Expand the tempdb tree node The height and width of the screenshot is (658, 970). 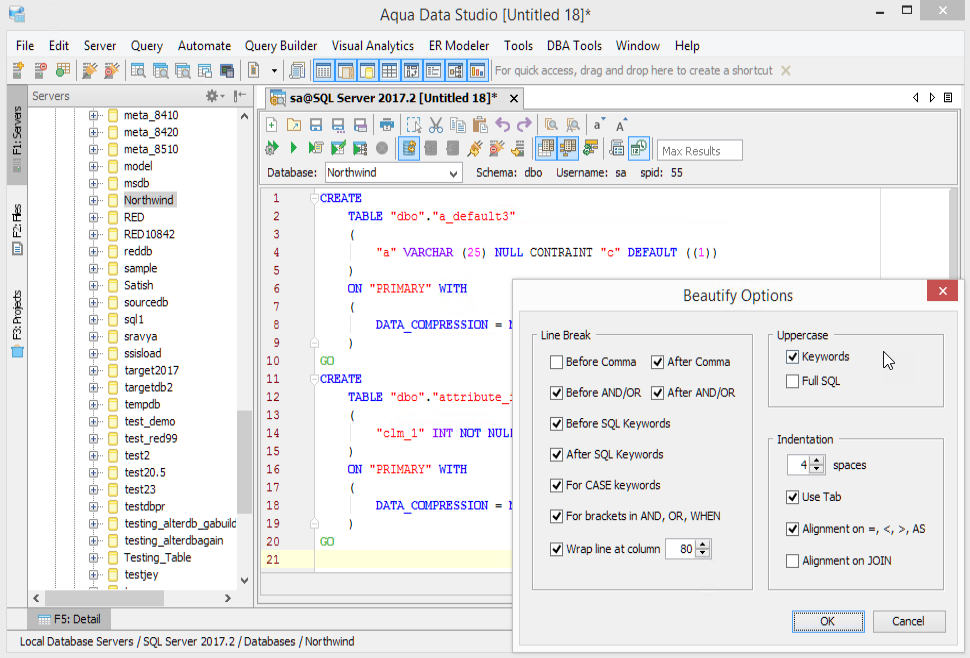pos(95,404)
